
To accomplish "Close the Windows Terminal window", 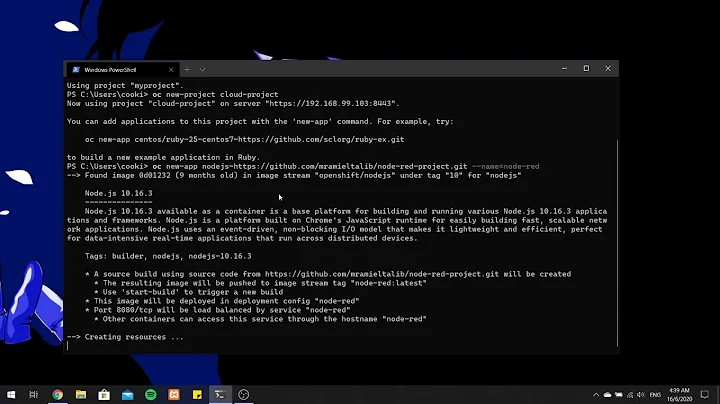I will click(x=608, y=68).
